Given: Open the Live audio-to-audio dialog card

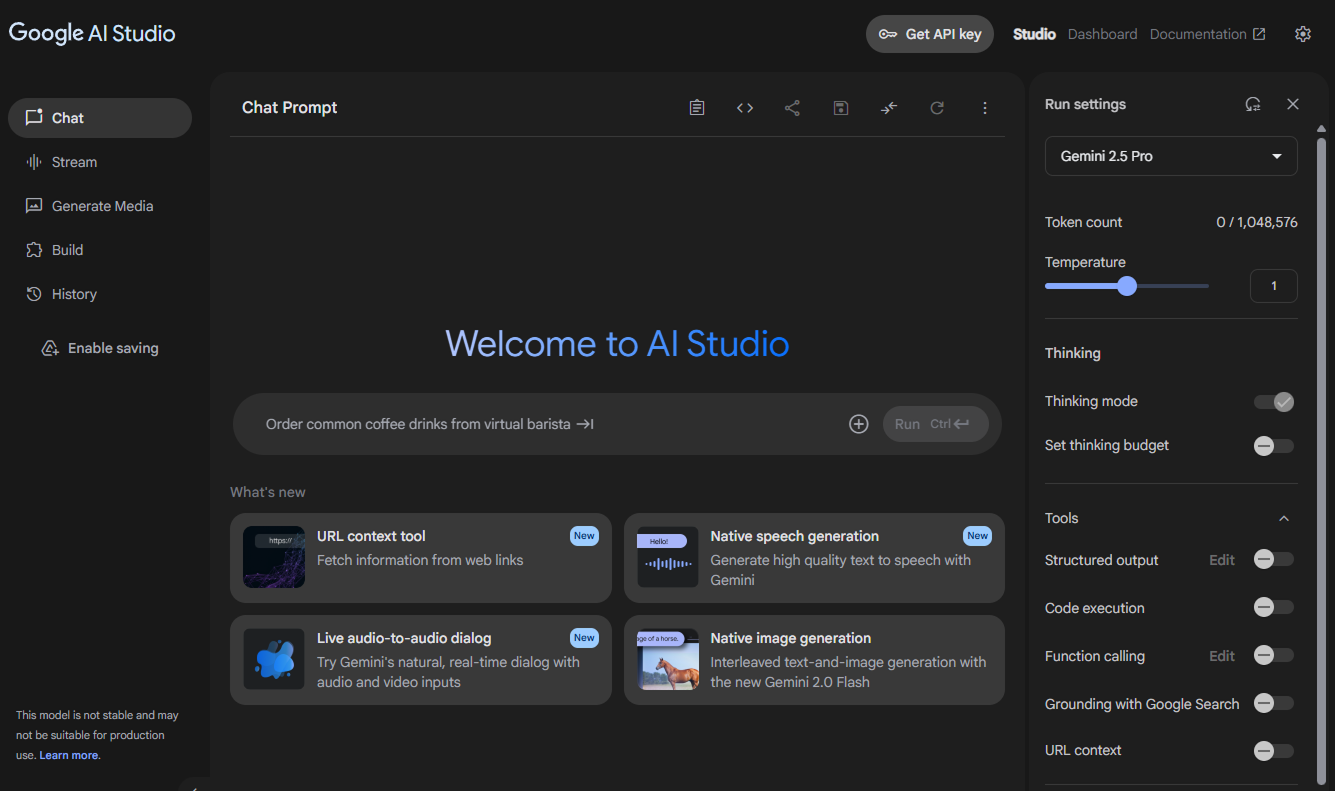Looking at the screenshot, I should click(421, 660).
